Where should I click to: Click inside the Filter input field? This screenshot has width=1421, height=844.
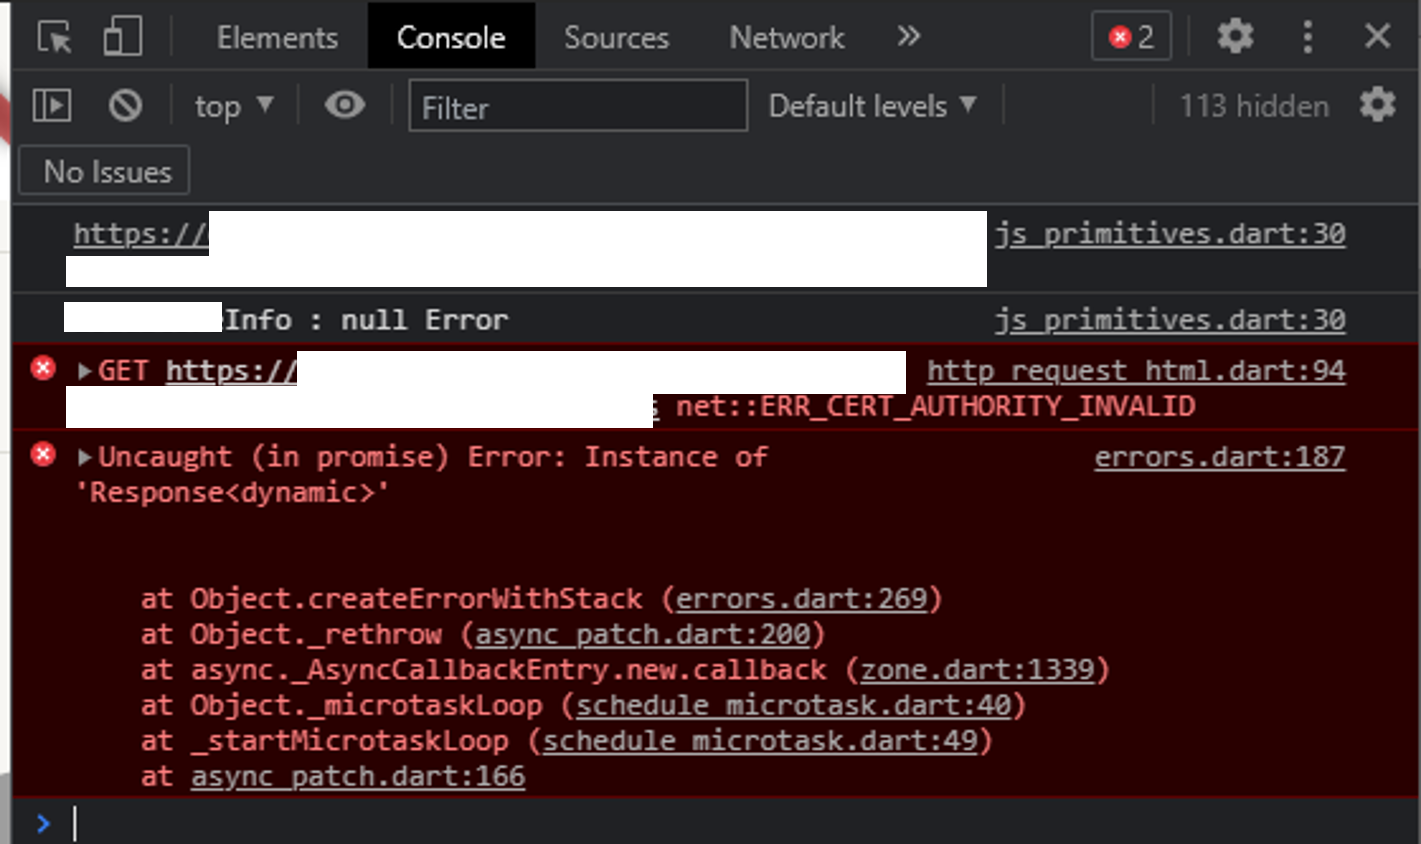pyautogui.click(x=577, y=105)
